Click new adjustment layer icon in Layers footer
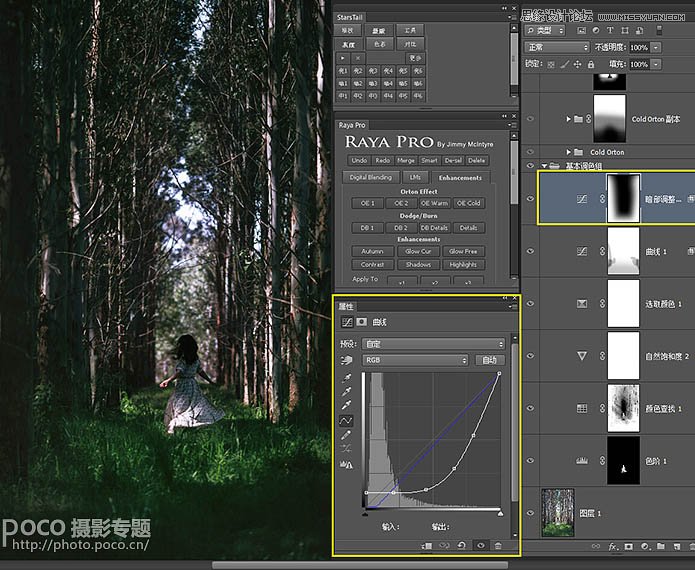 coord(645,547)
